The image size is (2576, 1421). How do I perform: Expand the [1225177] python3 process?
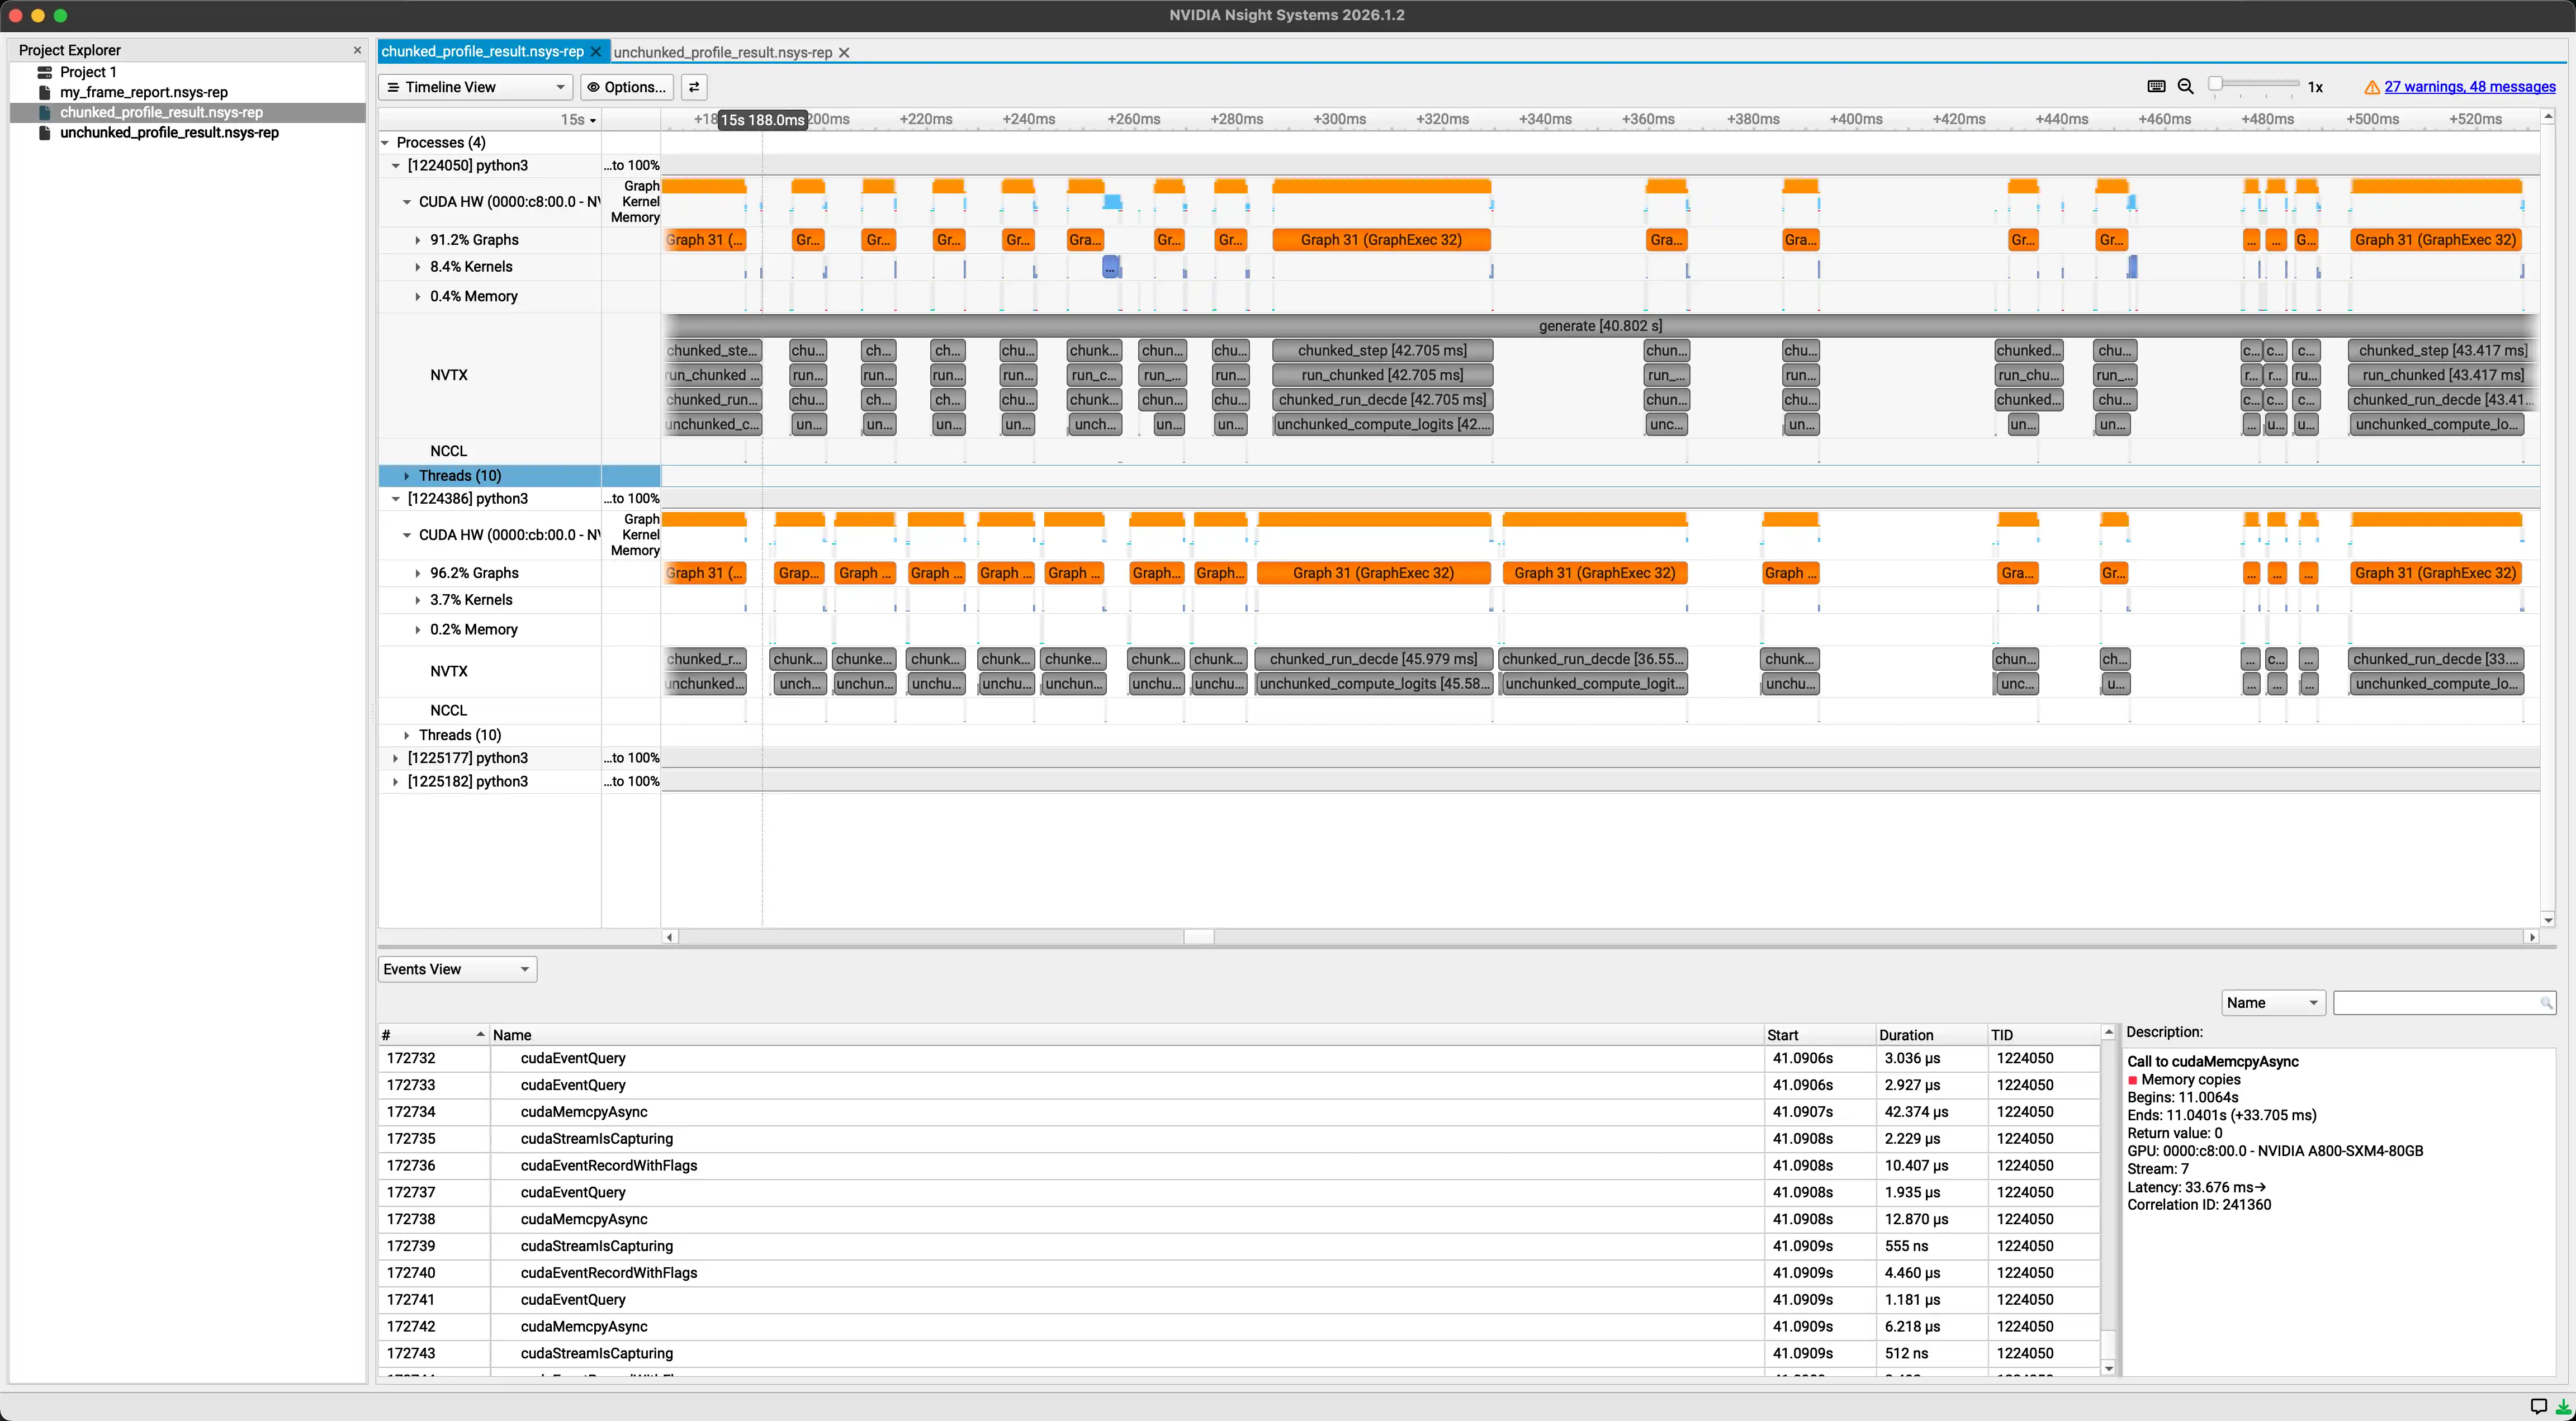(x=396, y=758)
